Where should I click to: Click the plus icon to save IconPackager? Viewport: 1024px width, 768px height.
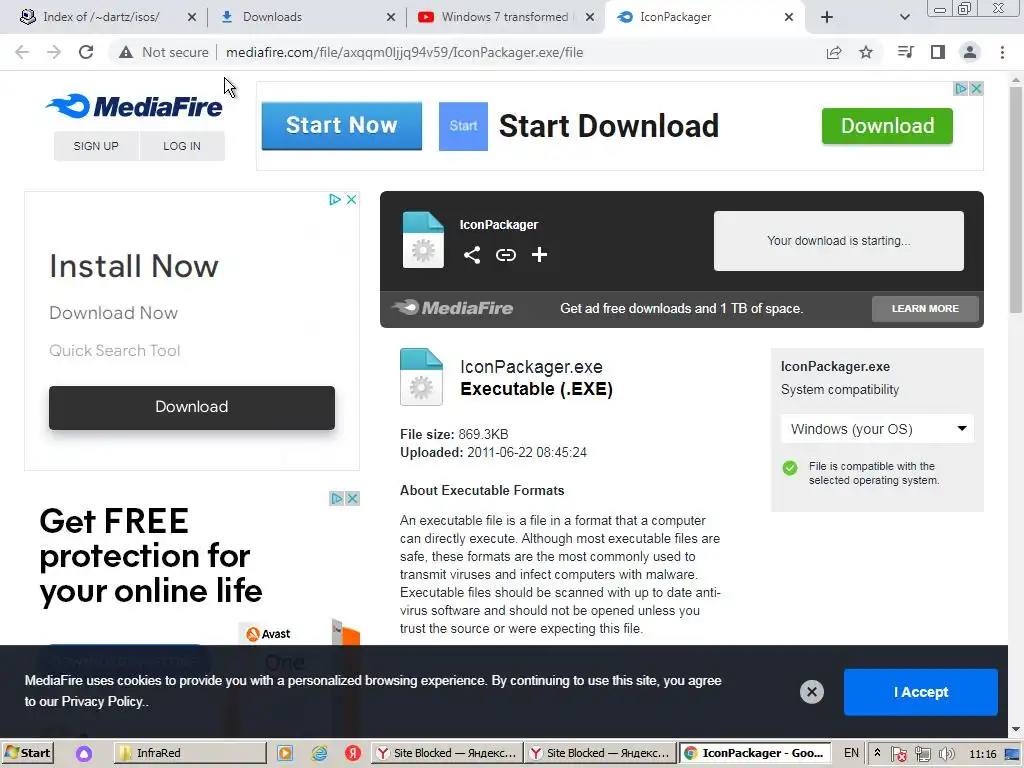(x=539, y=255)
